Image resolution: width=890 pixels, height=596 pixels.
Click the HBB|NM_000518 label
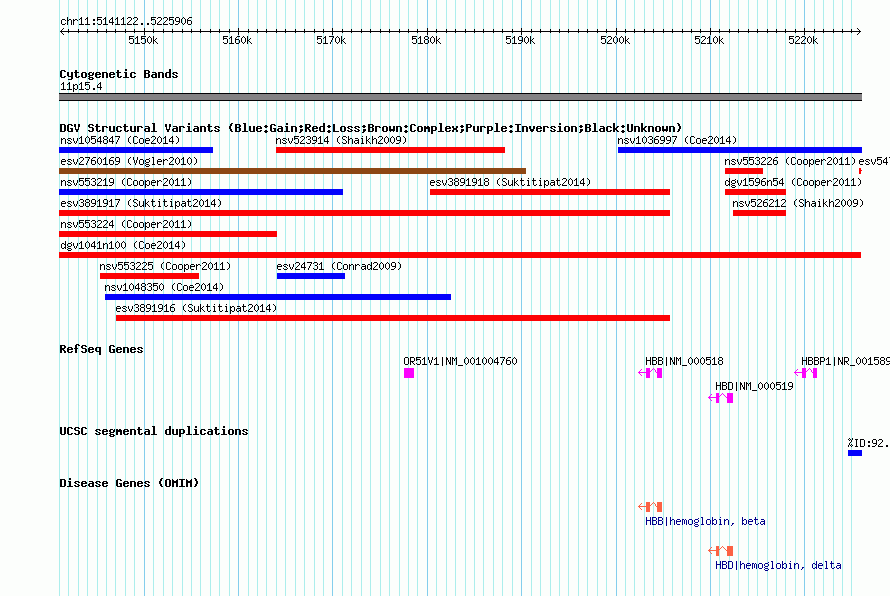coord(684,361)
